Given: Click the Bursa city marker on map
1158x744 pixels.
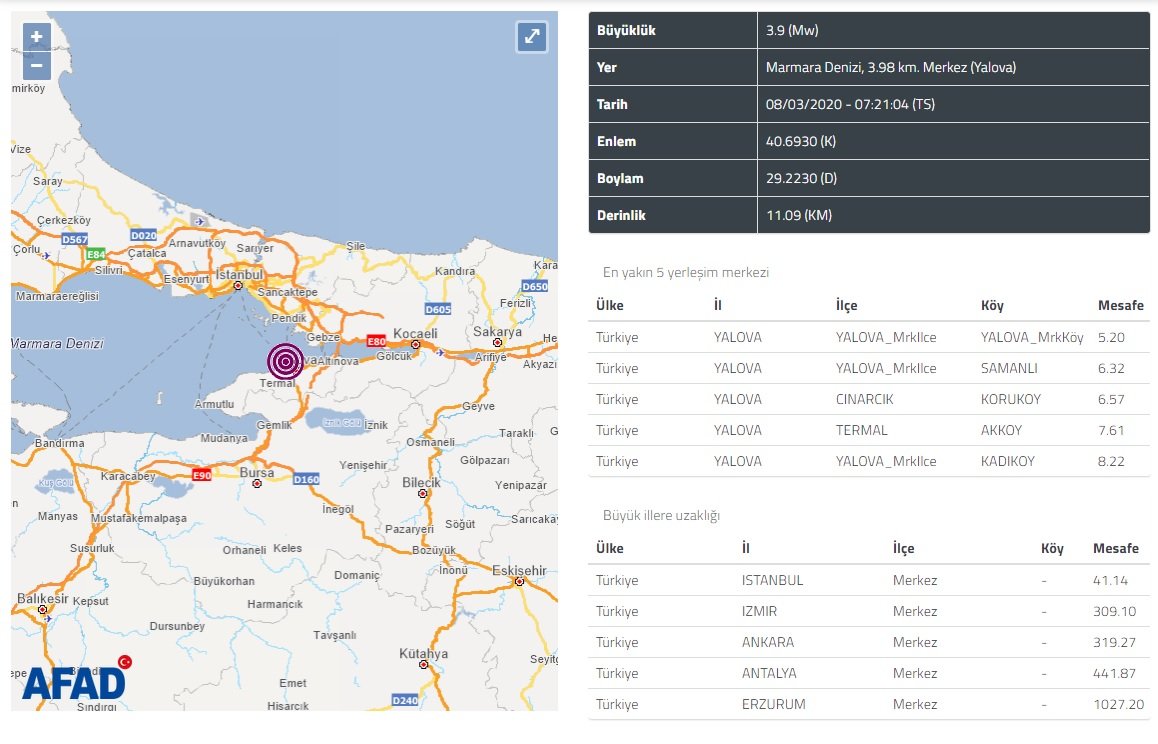Looking at the screenshot, I should coord(258,483).
